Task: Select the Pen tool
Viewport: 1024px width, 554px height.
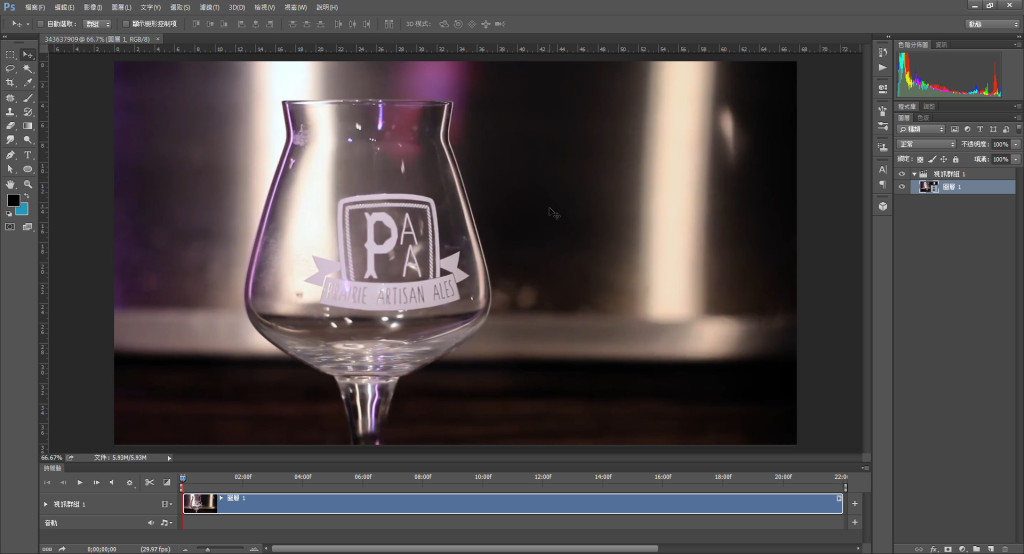Action: 10,155
